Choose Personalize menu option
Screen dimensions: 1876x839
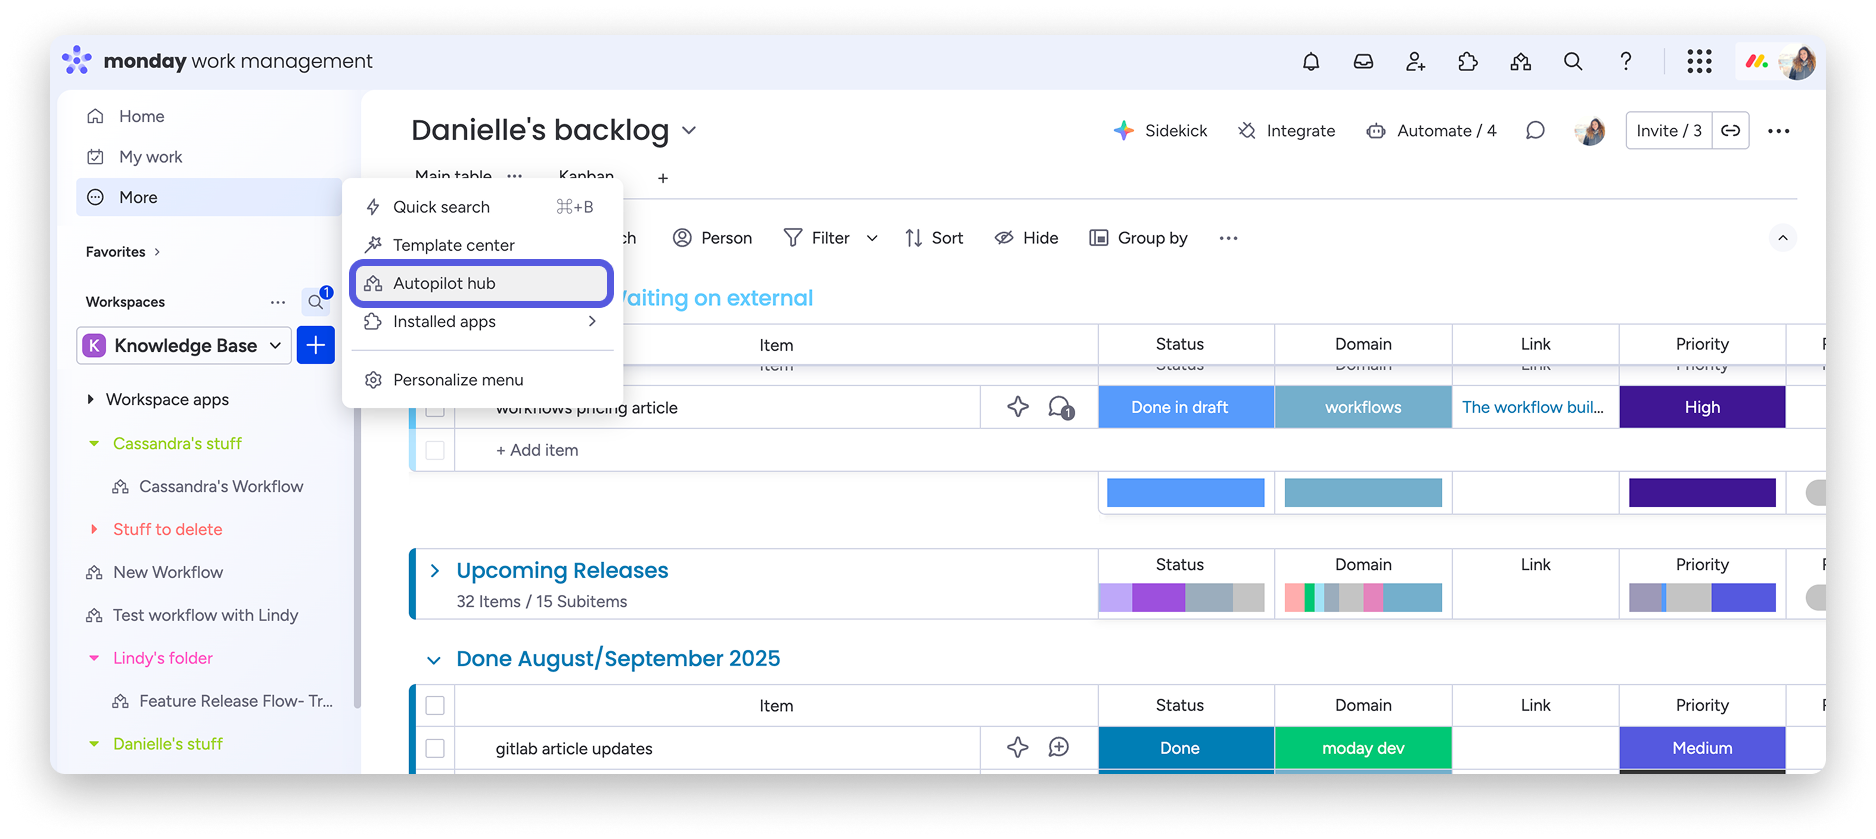coord(458,380)
